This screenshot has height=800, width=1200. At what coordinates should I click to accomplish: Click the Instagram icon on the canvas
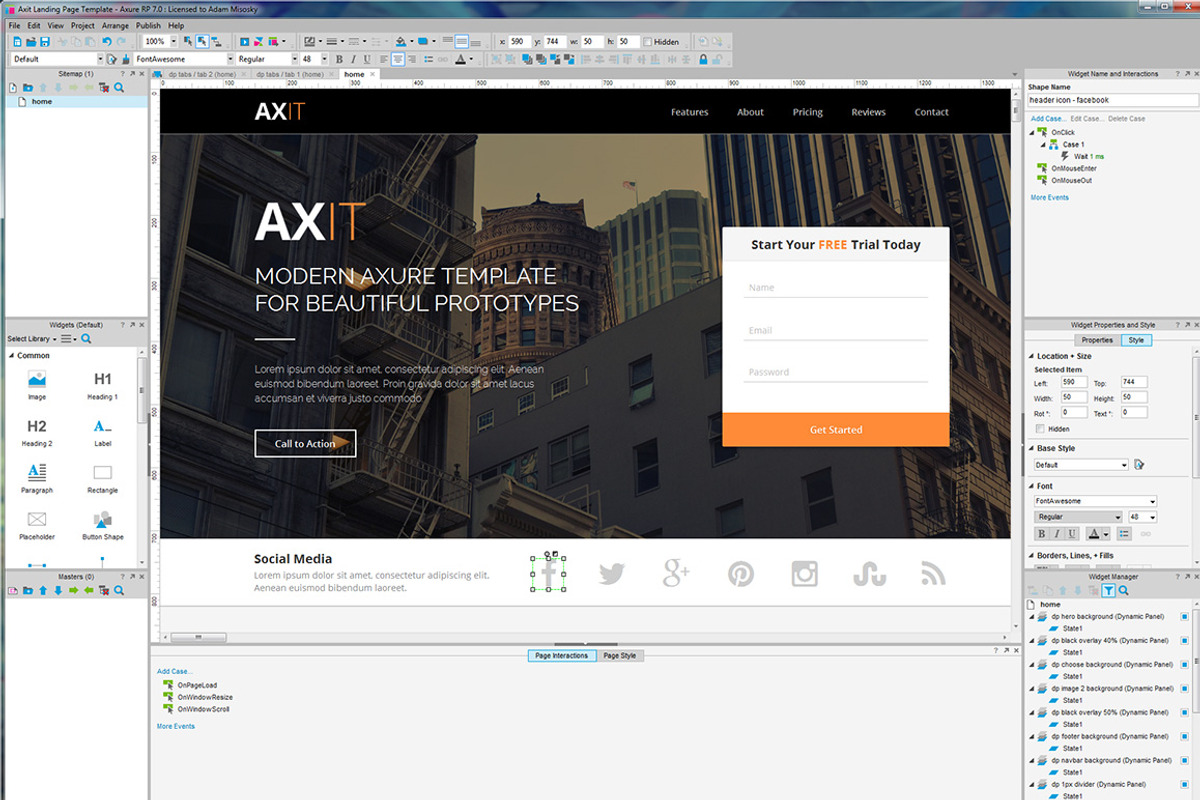click(x=805, y=573)
